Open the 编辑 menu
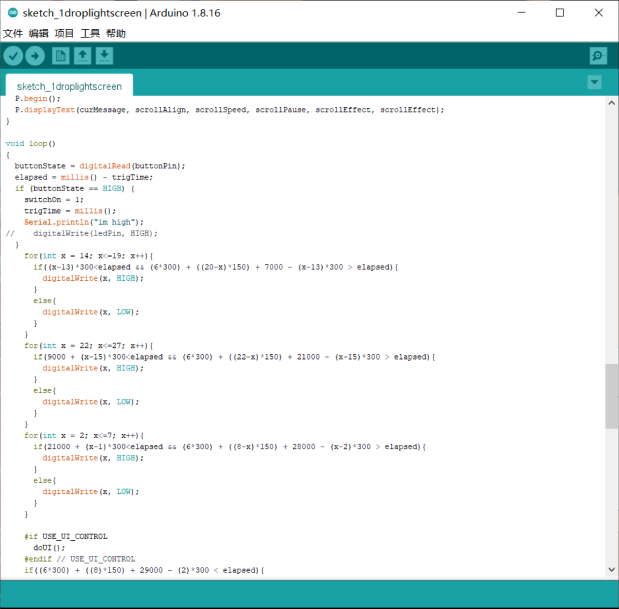This screenshot has width=619, height=609. point(38,33)
